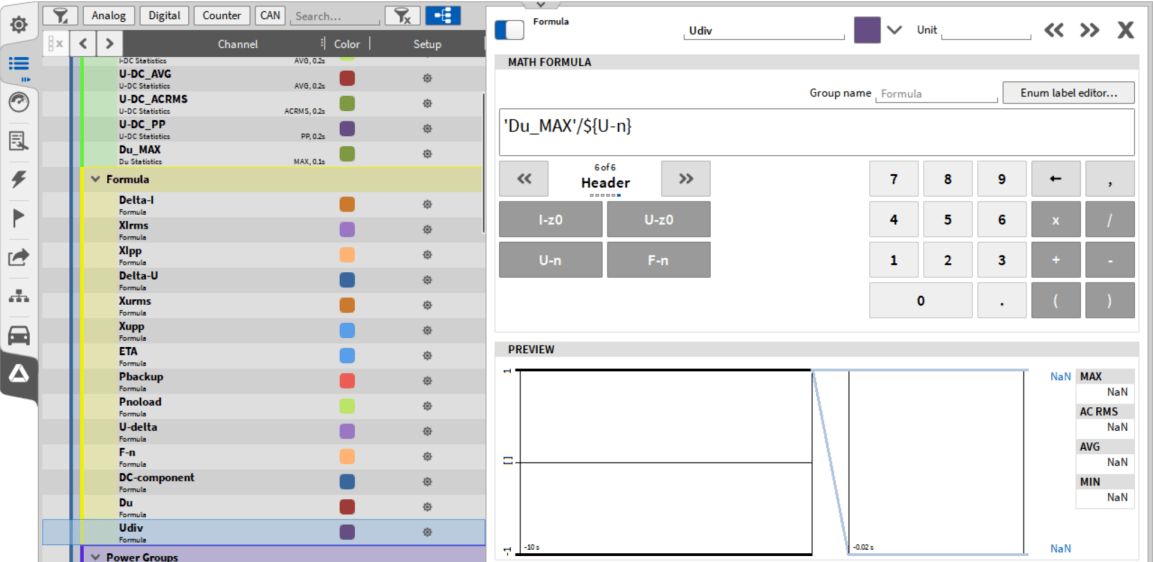Open the settings gear in the sidebar

click(x=18, y=24)
